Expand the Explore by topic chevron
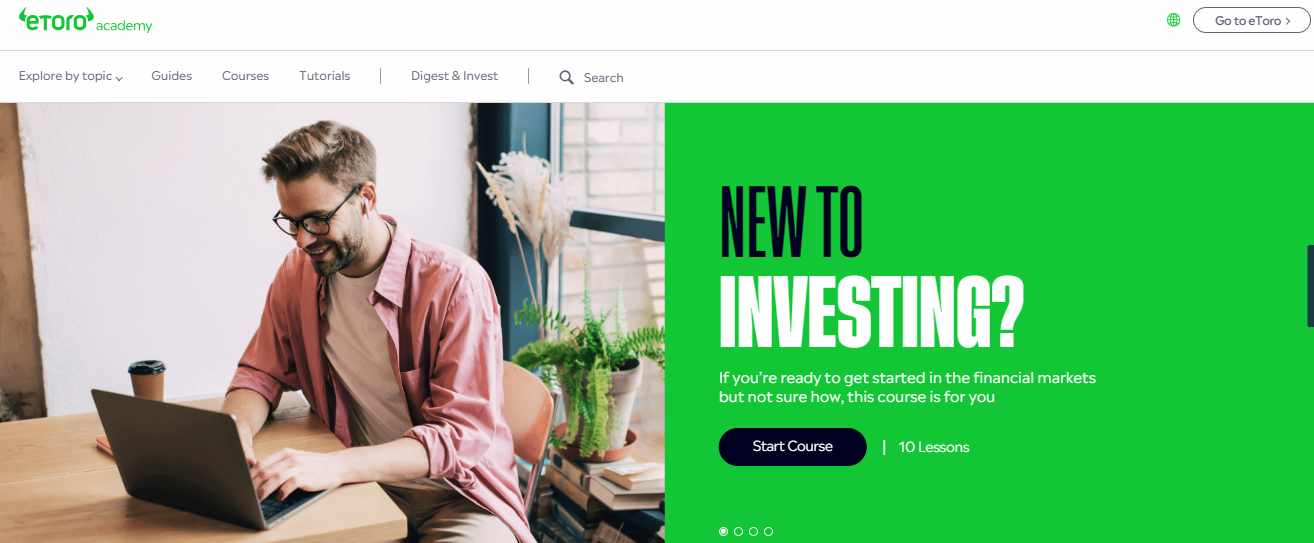 coord(119,78)
